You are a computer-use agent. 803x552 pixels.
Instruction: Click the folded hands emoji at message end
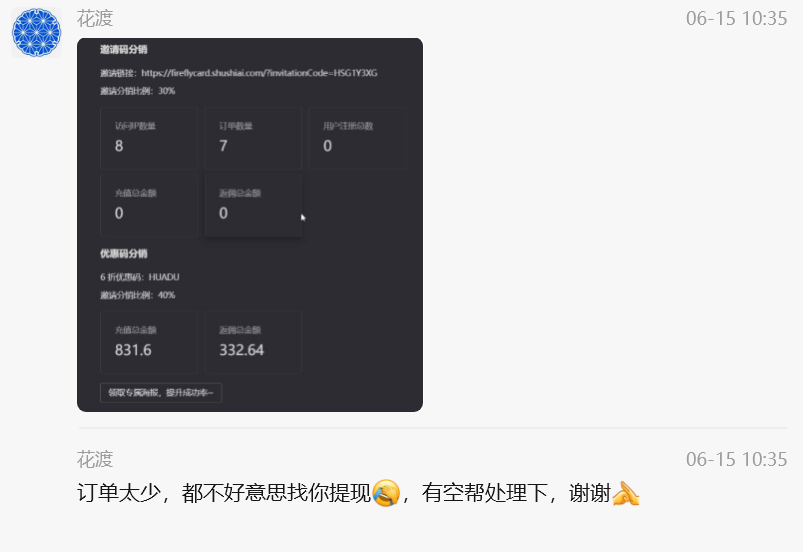(x=626, y=494)
